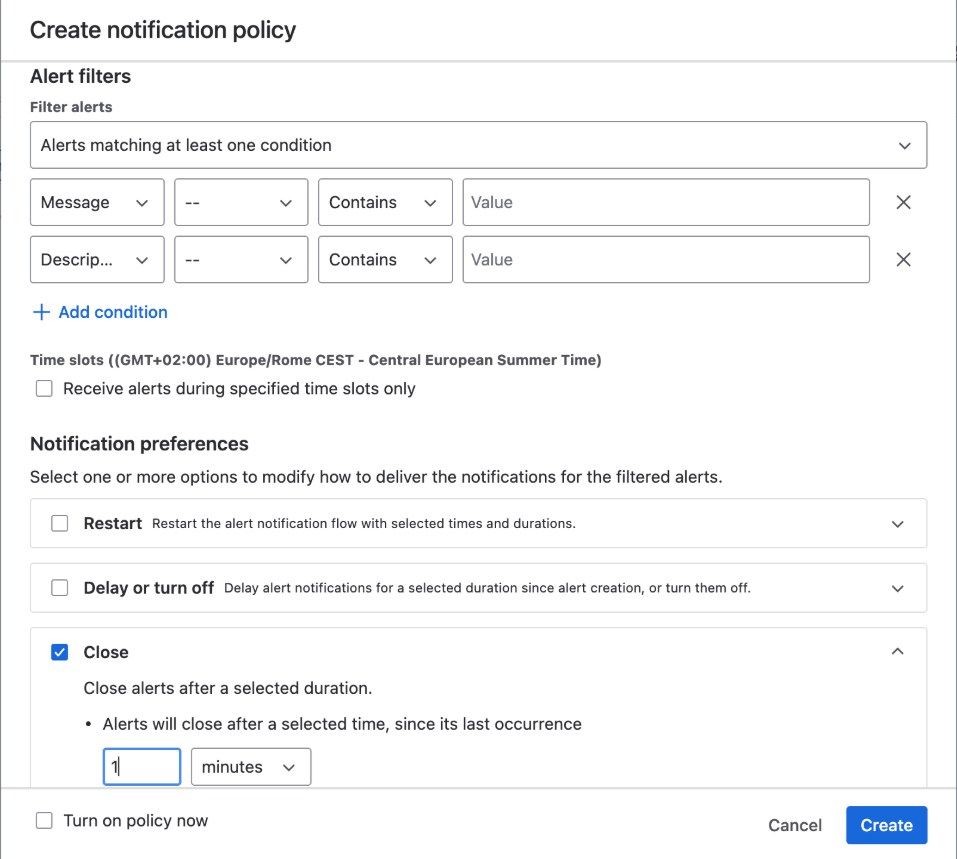Open the Contains operator dropdown in Message row
The image size is (957, 859).
pos(385,202)
